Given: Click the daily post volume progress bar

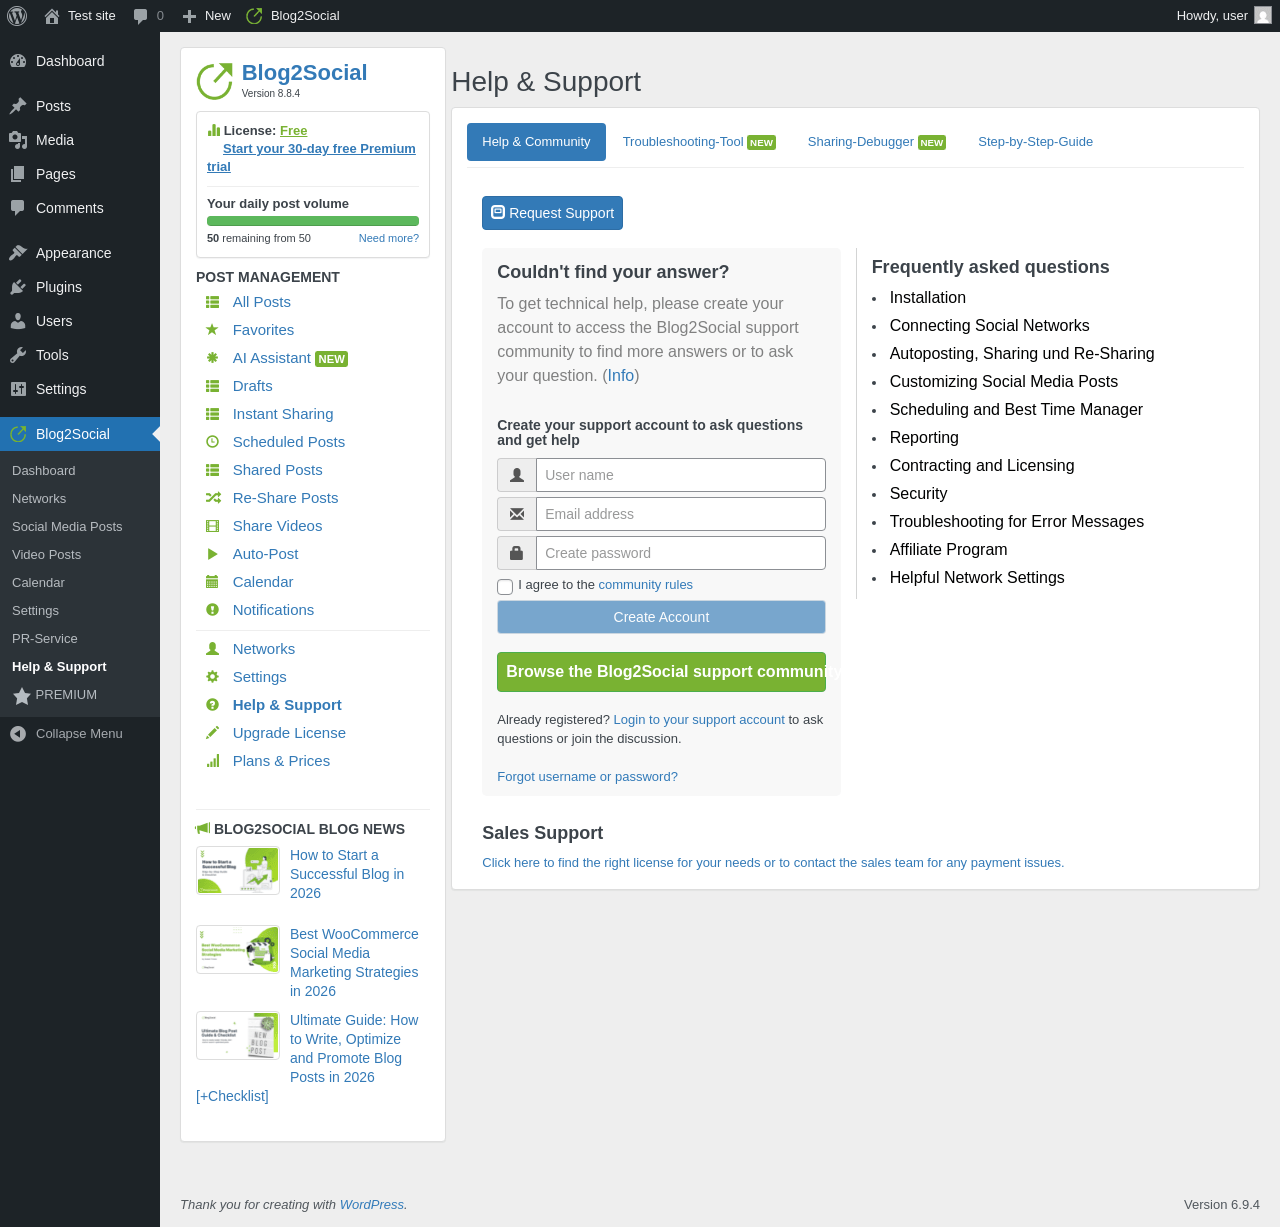Looking at the screenshot, I should point(313,221).
